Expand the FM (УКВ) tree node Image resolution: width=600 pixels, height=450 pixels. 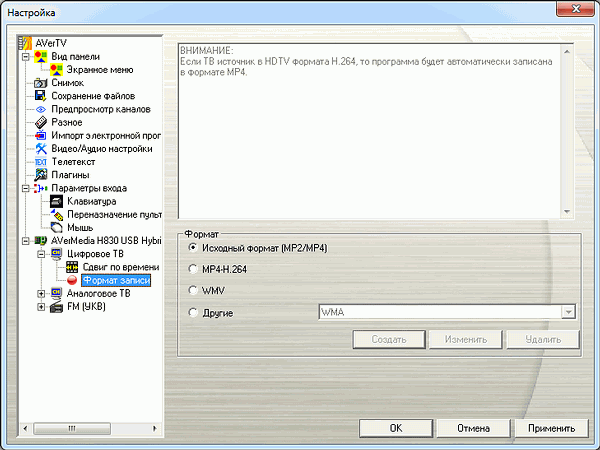click(41, 307)
